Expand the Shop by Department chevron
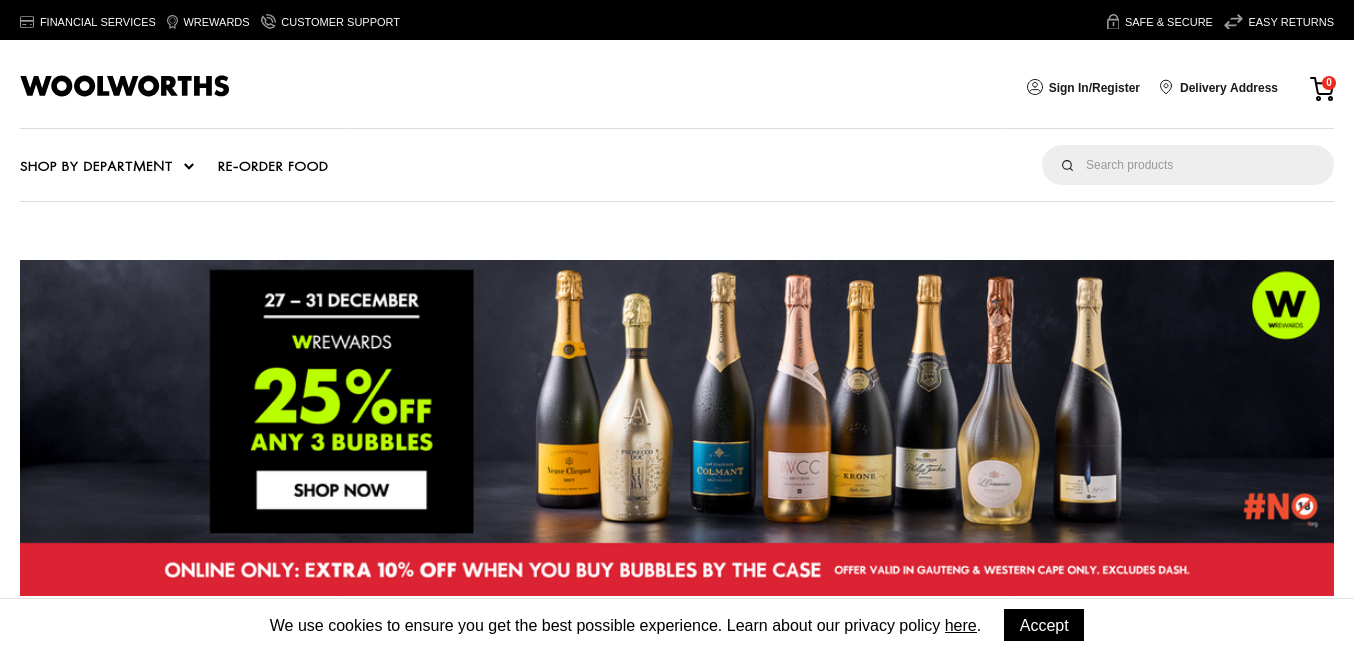Screen dimensions: 1366x651 [189, 167]
